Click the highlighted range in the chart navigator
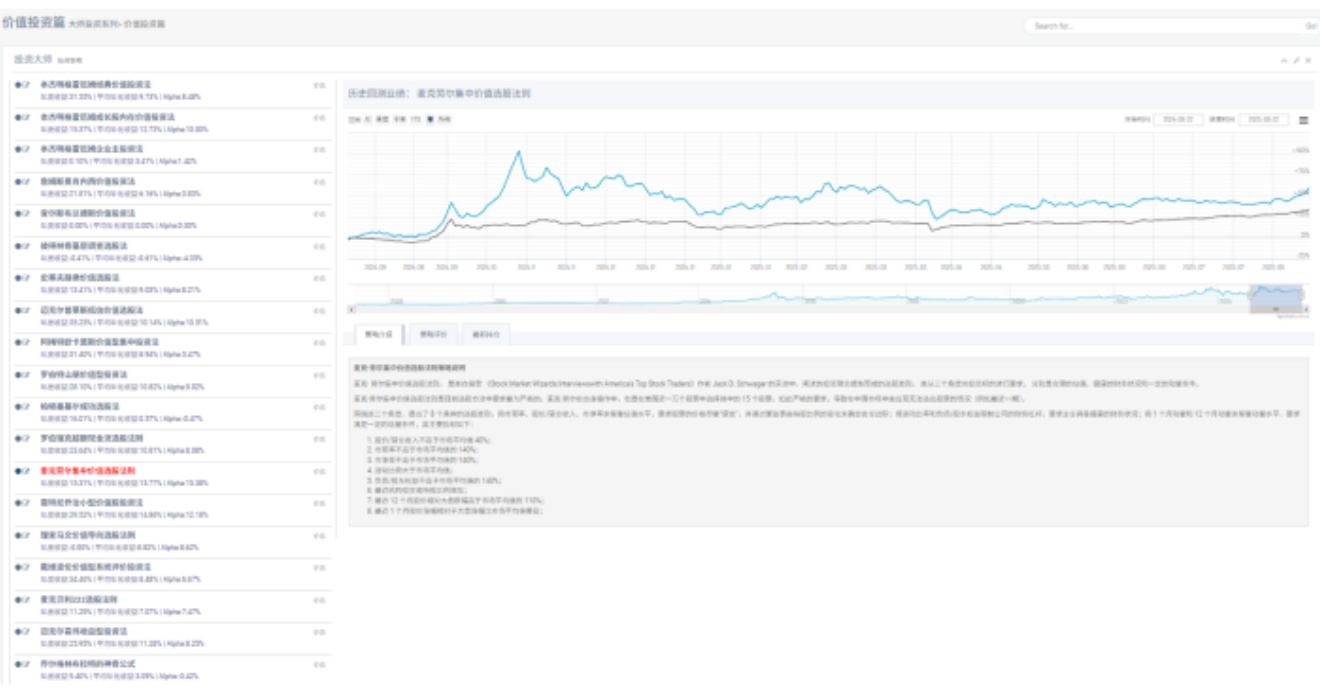This screenshot has width=1320, height=699. point(1276,297)
